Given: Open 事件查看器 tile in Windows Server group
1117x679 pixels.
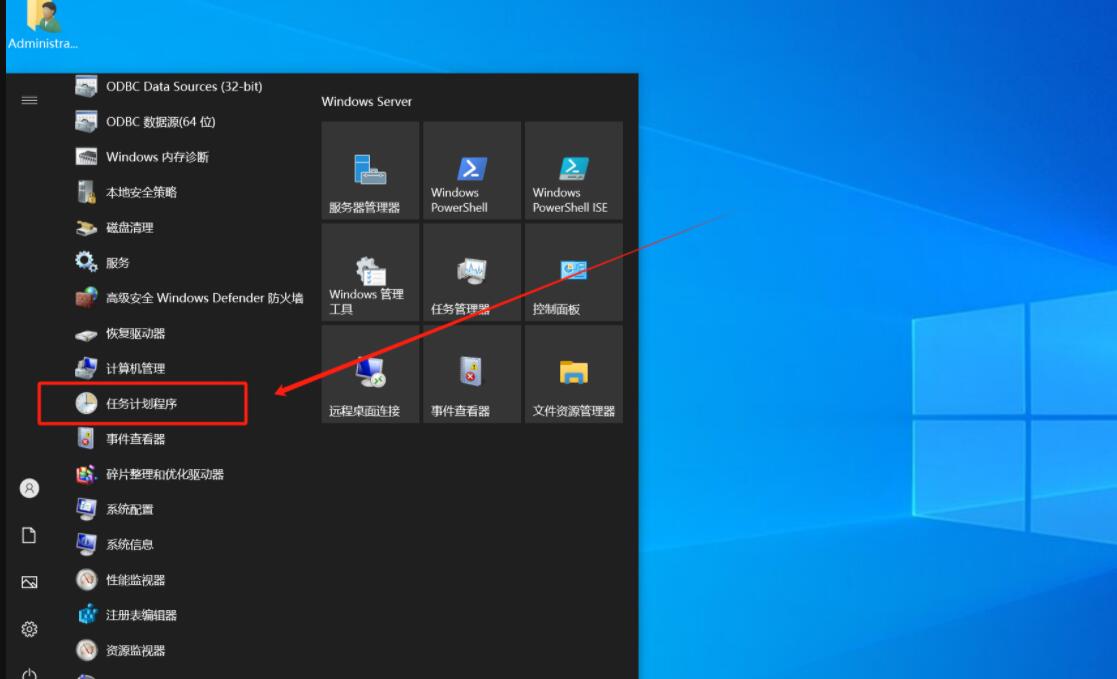Looking at the screenshot, I should 472,373.
